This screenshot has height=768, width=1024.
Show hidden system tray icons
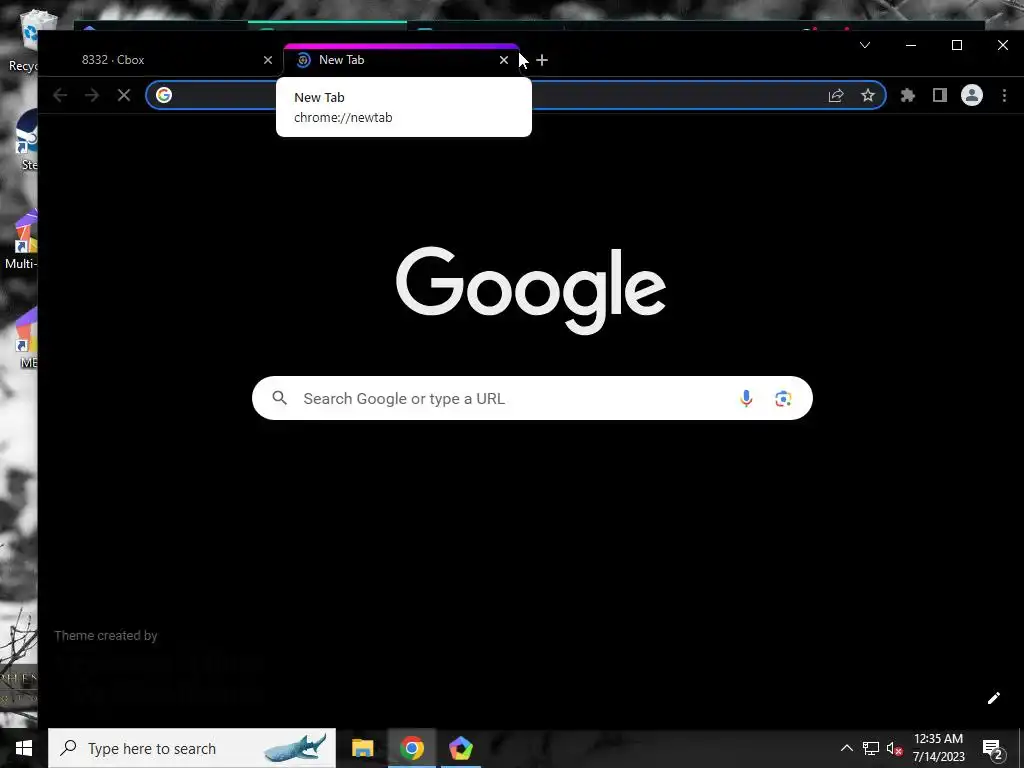pos(846,748)
